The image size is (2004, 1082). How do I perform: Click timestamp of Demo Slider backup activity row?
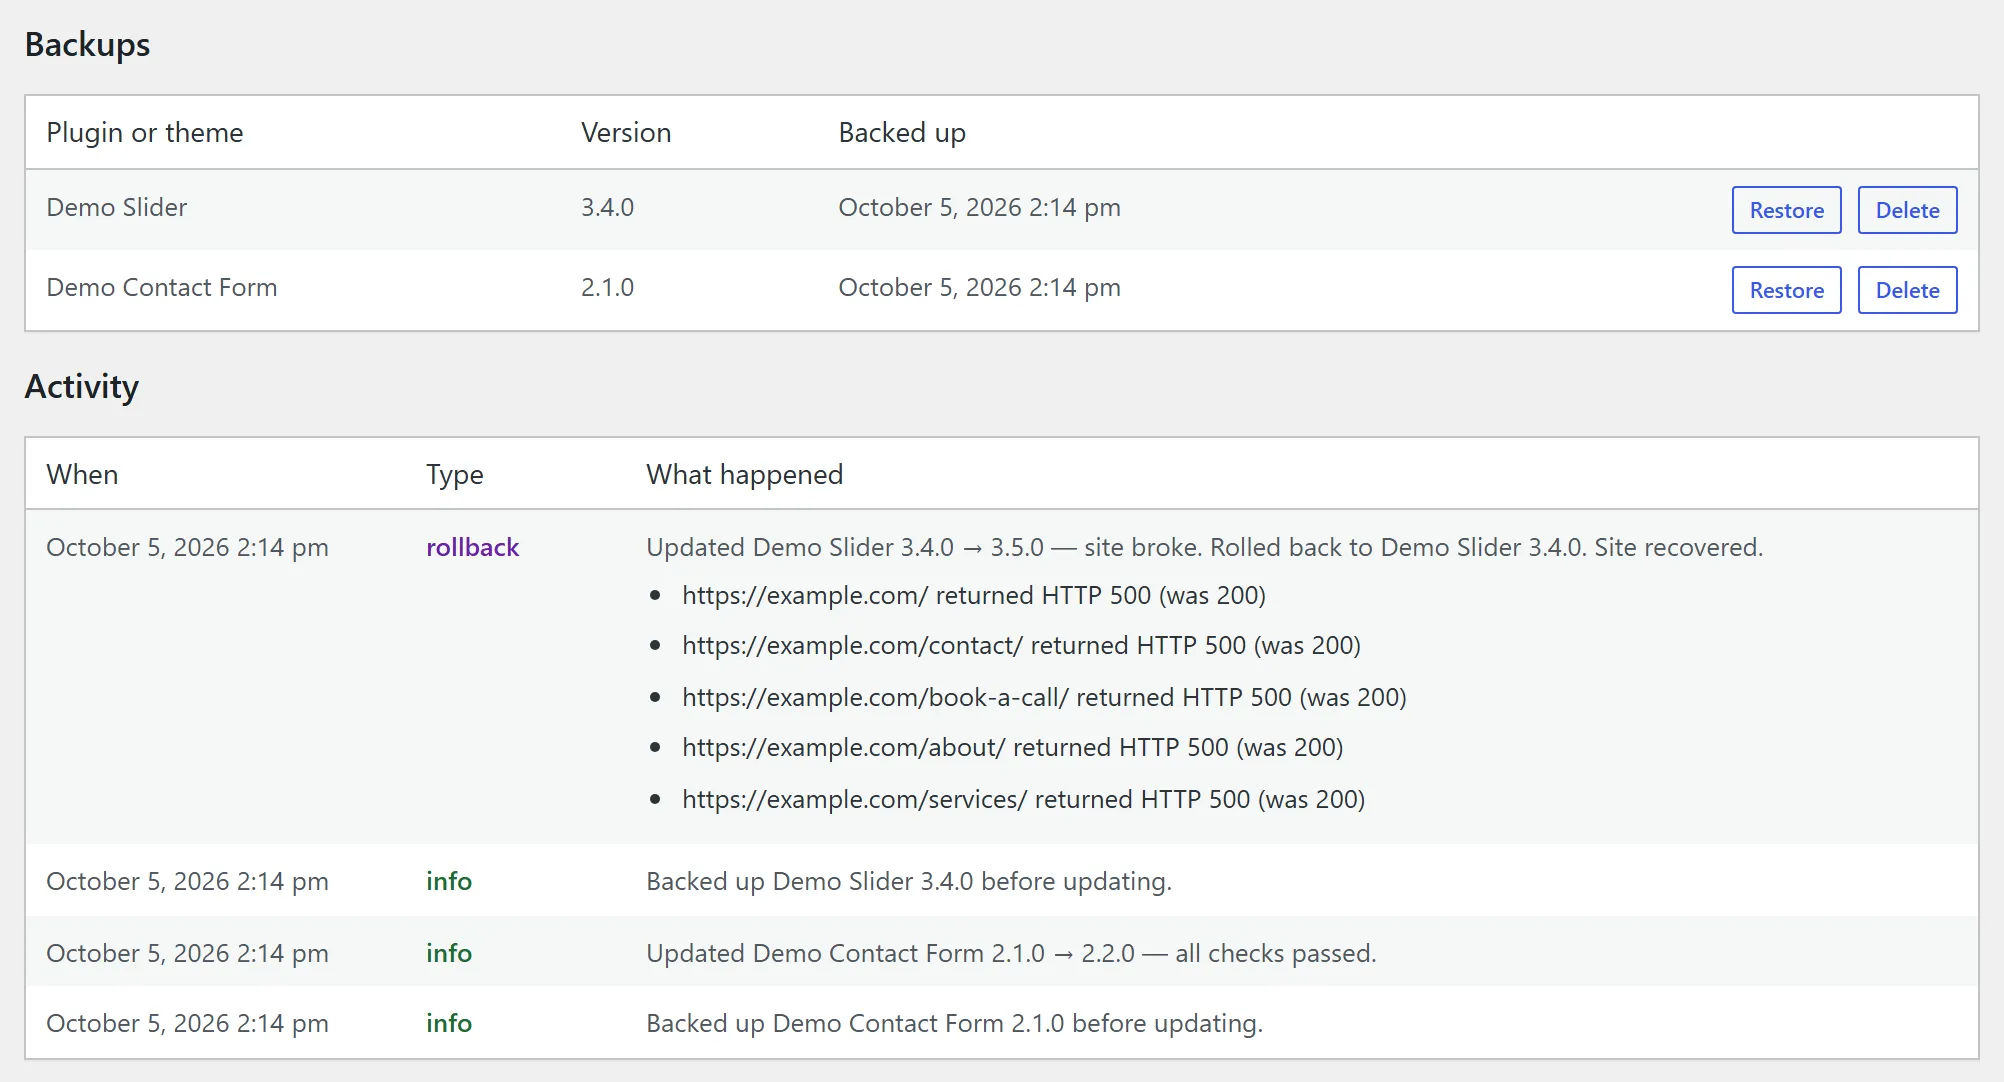(x=188, y=881)
